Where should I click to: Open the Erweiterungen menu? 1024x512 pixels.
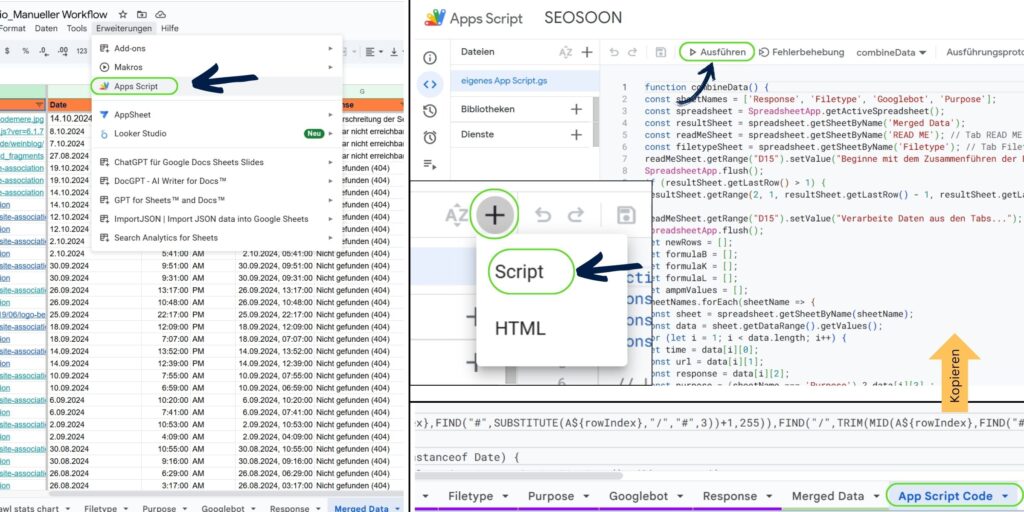tap(124, 29)
